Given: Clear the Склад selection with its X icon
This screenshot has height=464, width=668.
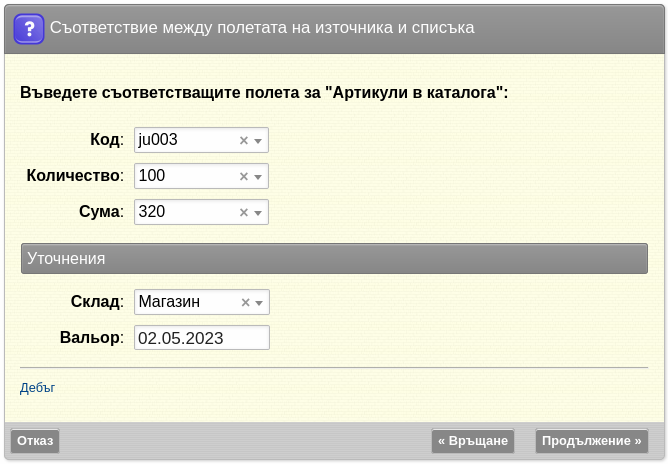Looking at the screenshot, I should click(x=245, y=303).
